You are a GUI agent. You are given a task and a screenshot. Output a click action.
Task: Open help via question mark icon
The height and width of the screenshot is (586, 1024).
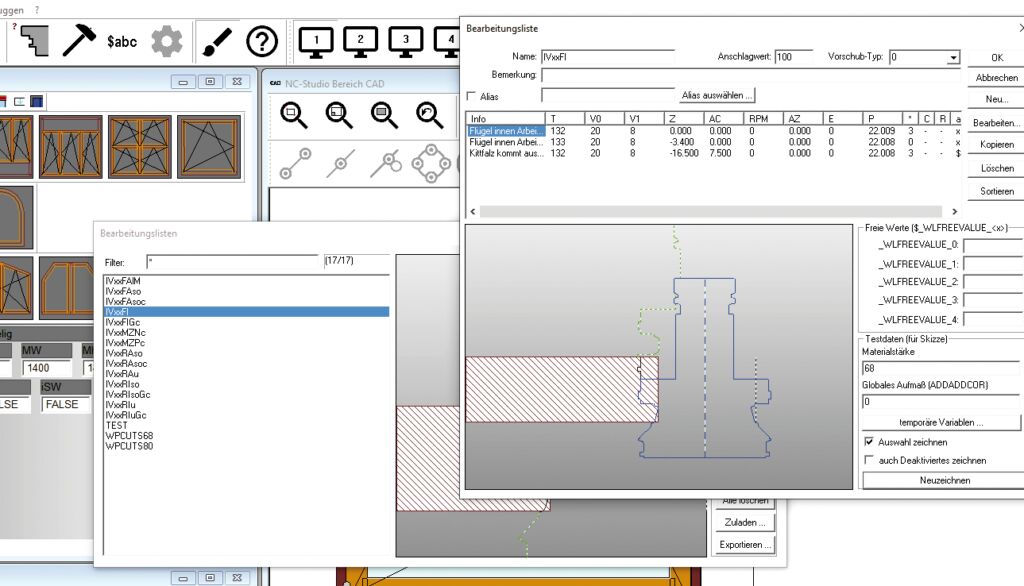(262, 41)
